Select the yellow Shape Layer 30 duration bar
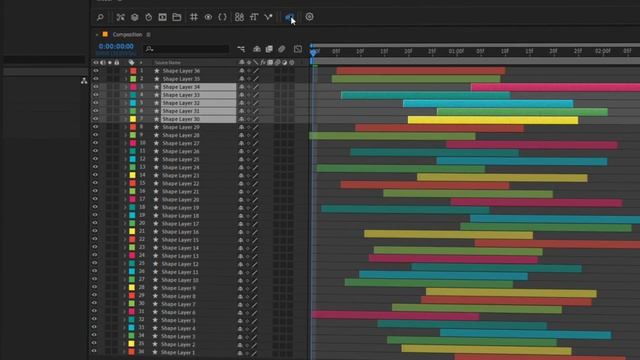The height and width of the screenshot is (360, 640). click(x=493, y=120)
